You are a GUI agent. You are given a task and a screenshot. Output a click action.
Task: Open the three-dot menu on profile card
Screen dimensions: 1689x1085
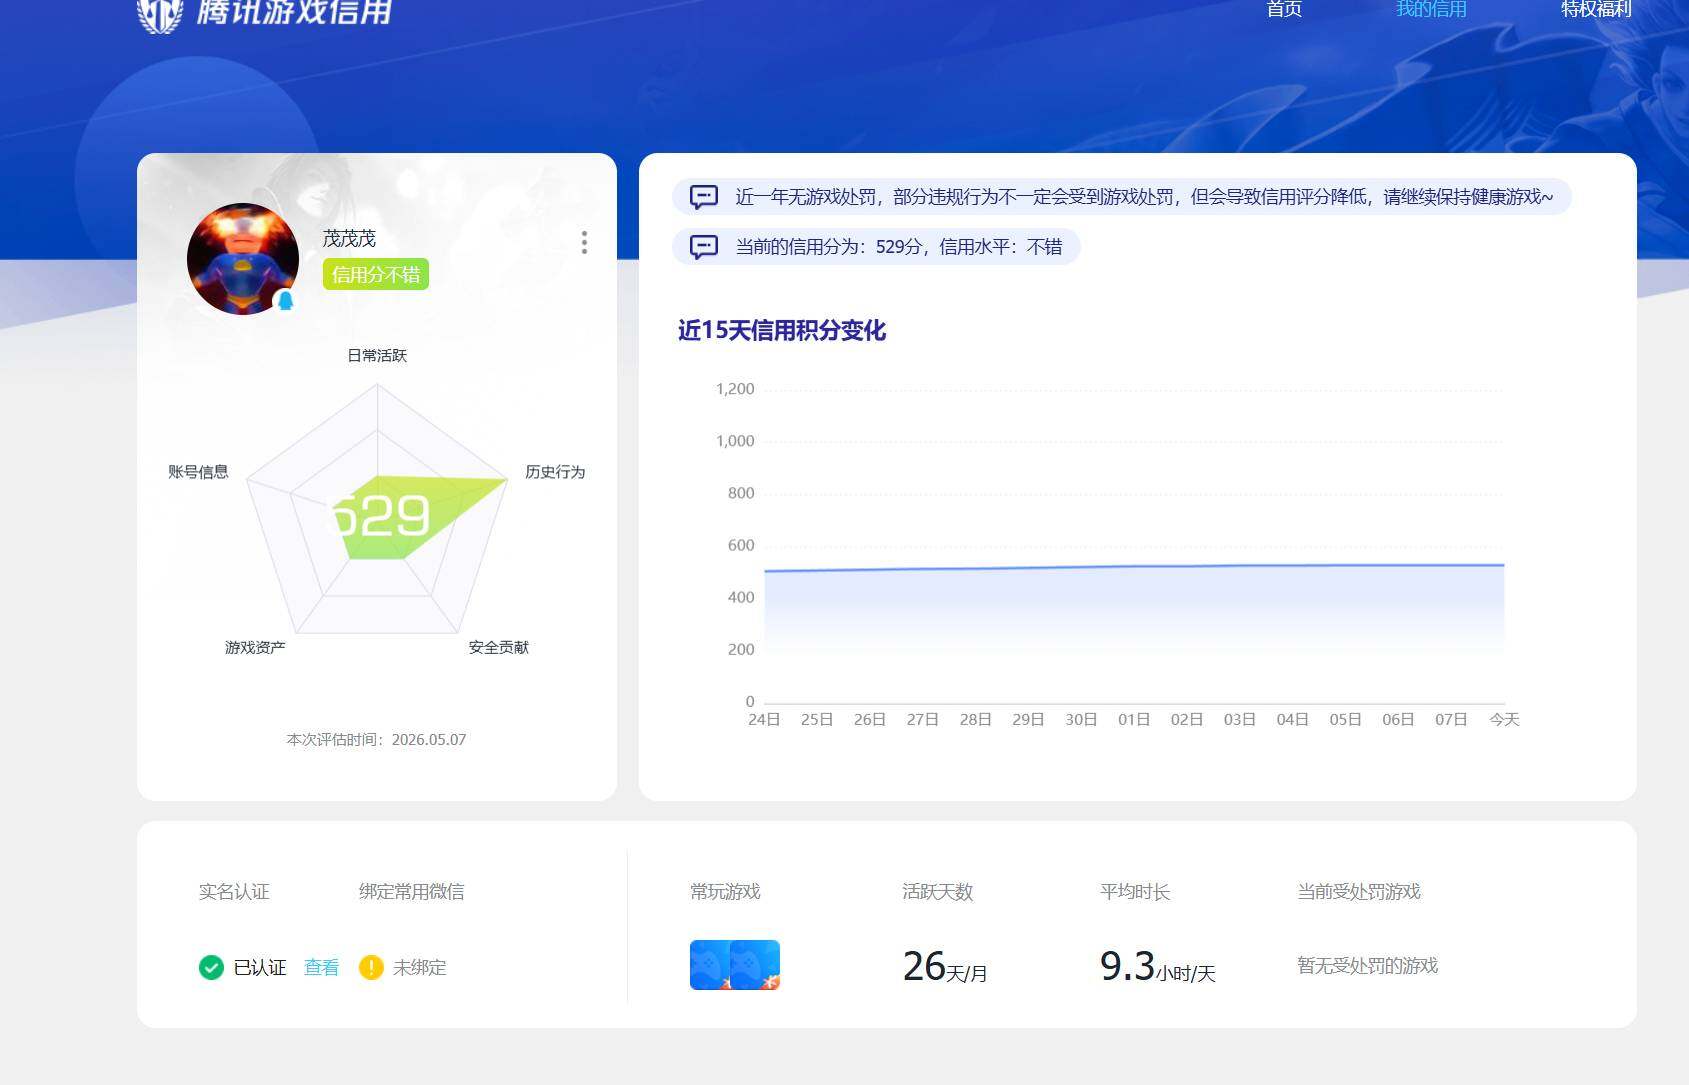584,242
